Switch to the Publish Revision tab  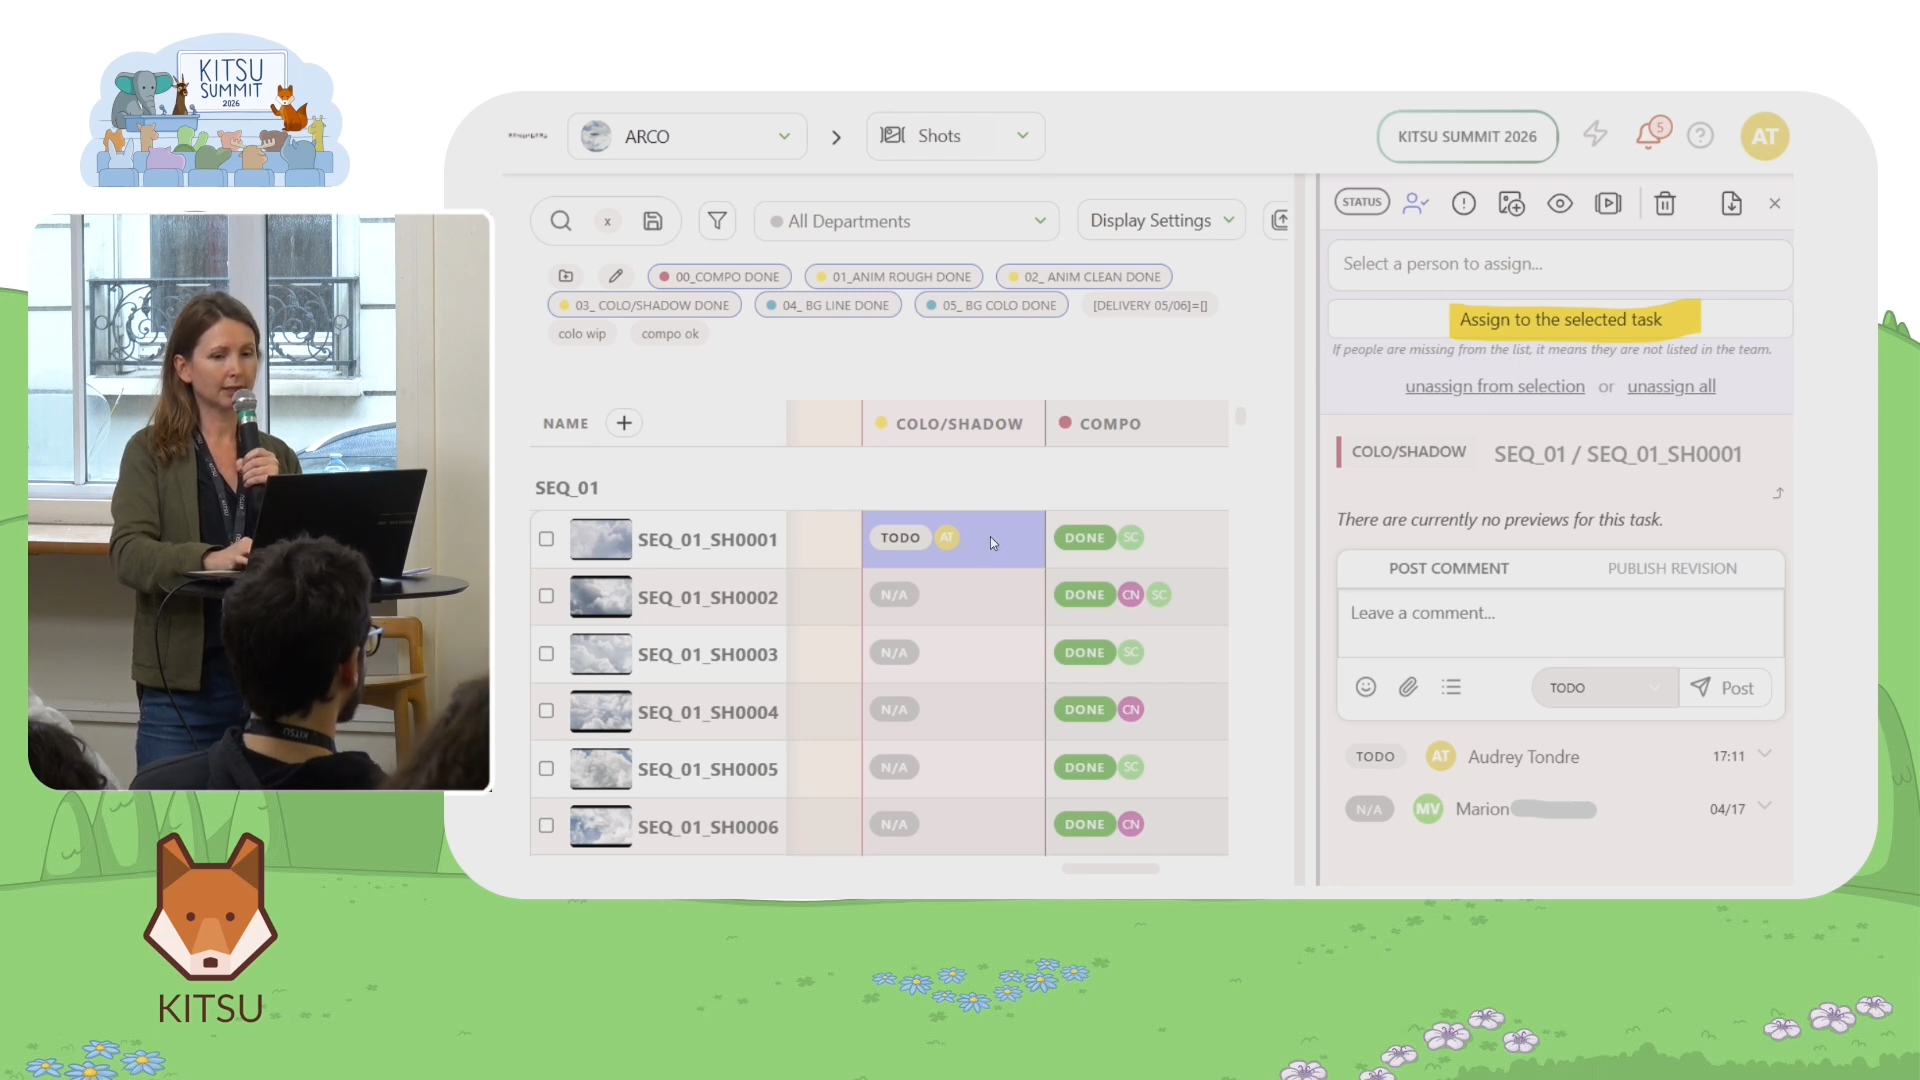pos(1672,568)
